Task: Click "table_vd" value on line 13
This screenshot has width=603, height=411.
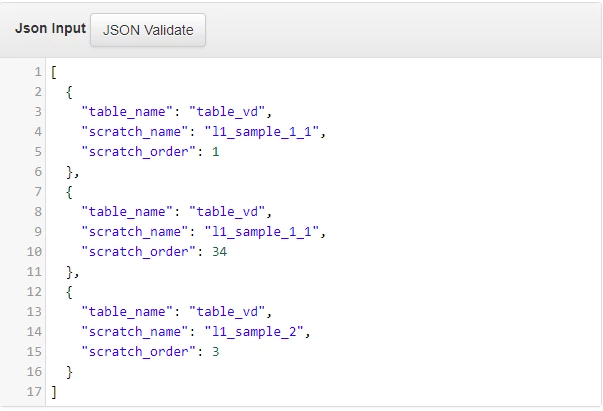Action: point(227,312)
